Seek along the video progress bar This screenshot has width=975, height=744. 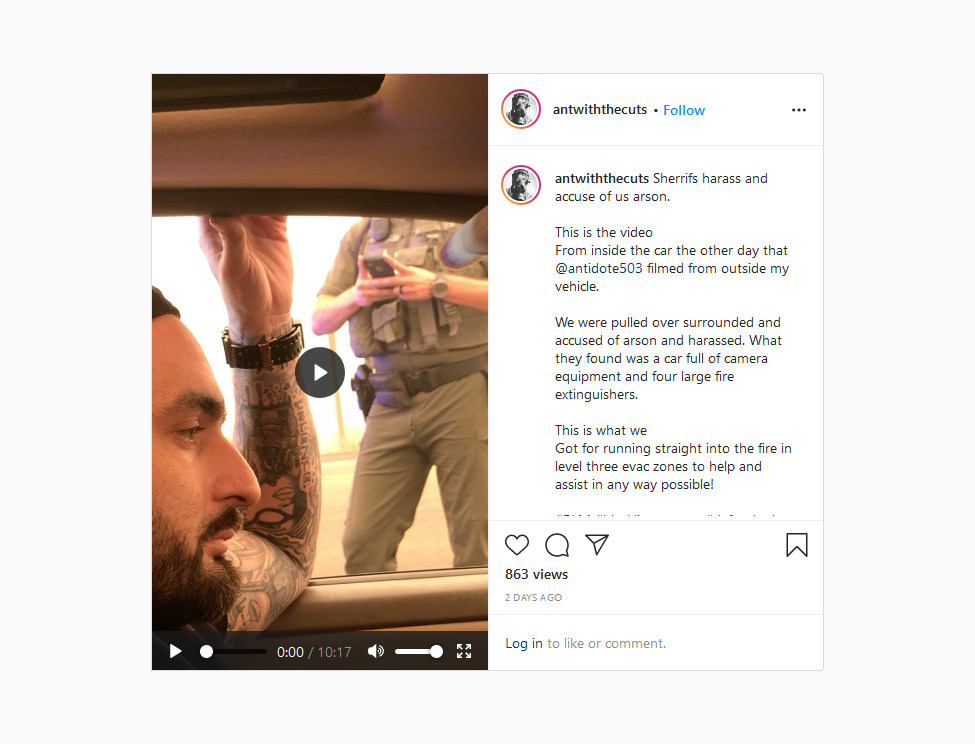[233, 651]
